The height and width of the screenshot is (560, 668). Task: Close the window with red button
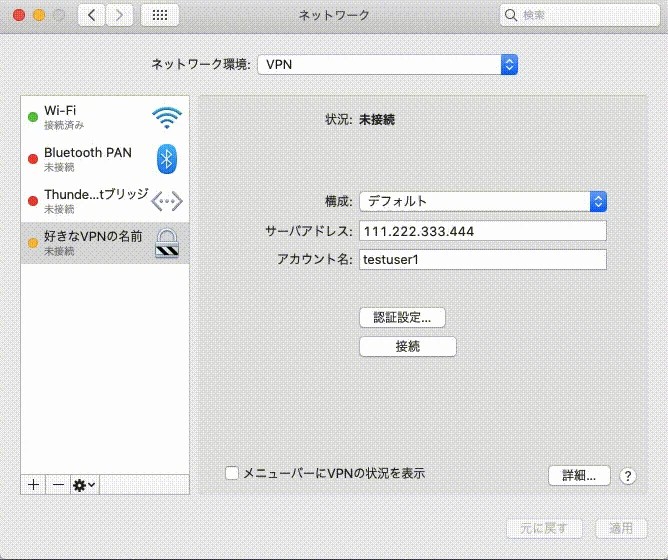(x=19, y=15)
